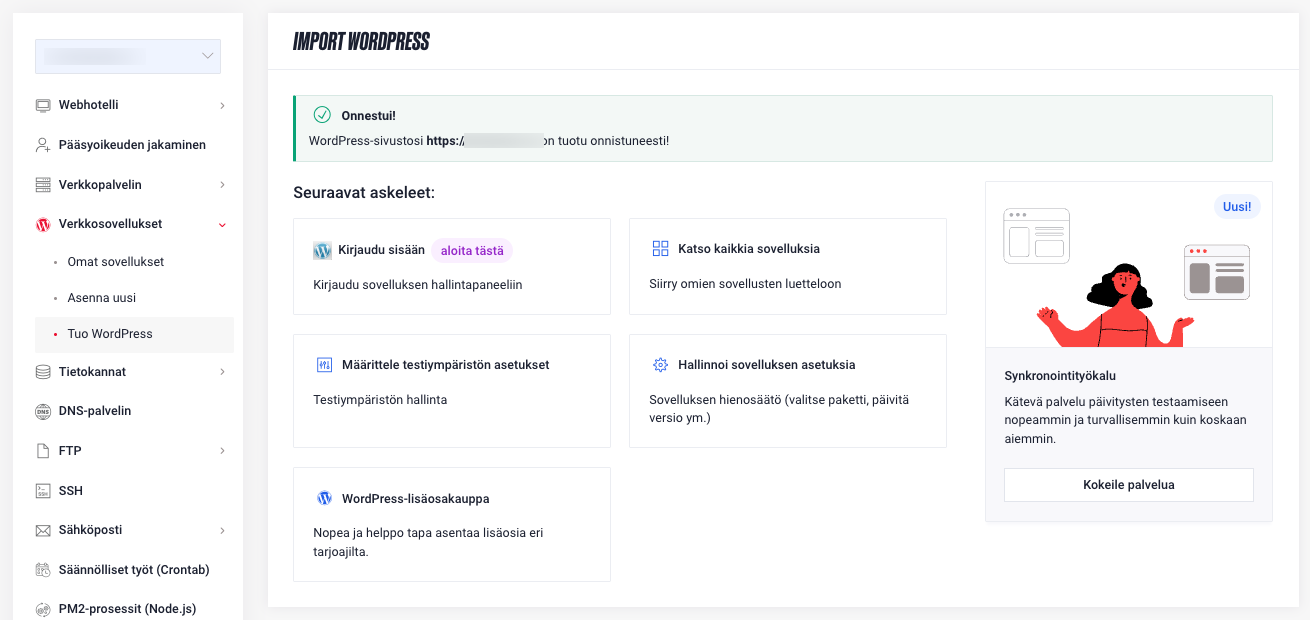Expand the FTP submenu chevron

click(x=222, y=451)
